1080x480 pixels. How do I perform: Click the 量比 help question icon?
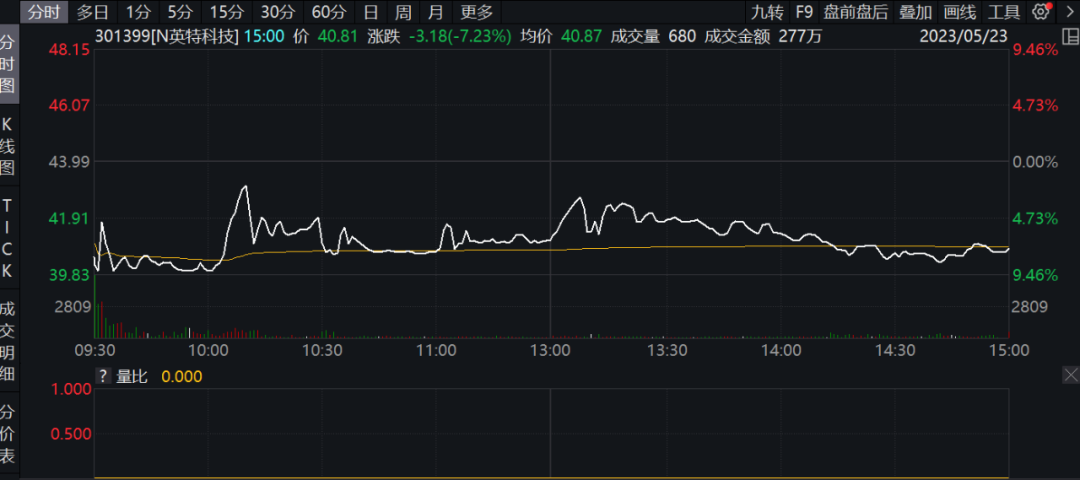point(103,376)
